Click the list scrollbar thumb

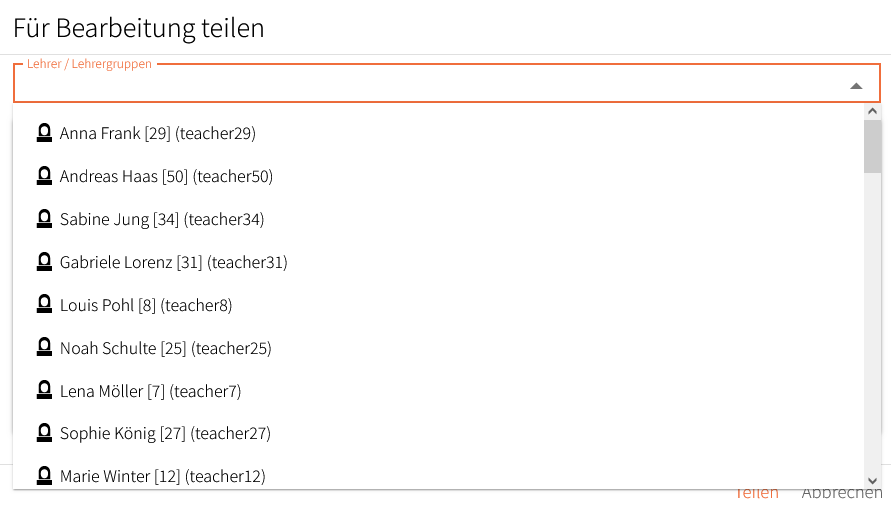click(x=872, y=146)
